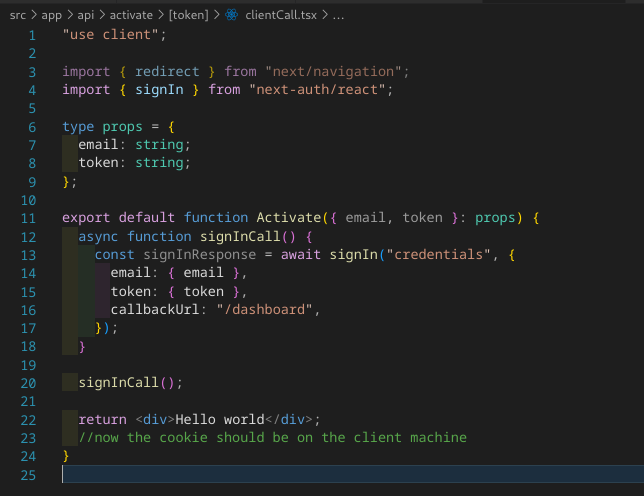Place cursor on empty line 25

coord(353,475)
